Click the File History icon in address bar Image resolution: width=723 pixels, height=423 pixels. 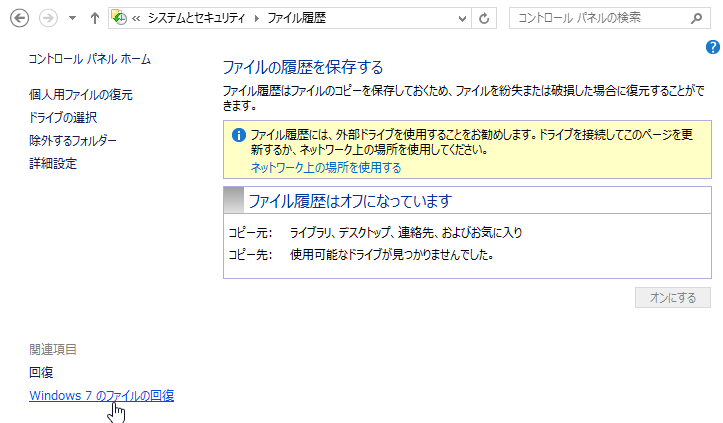[x=118, y=18]
